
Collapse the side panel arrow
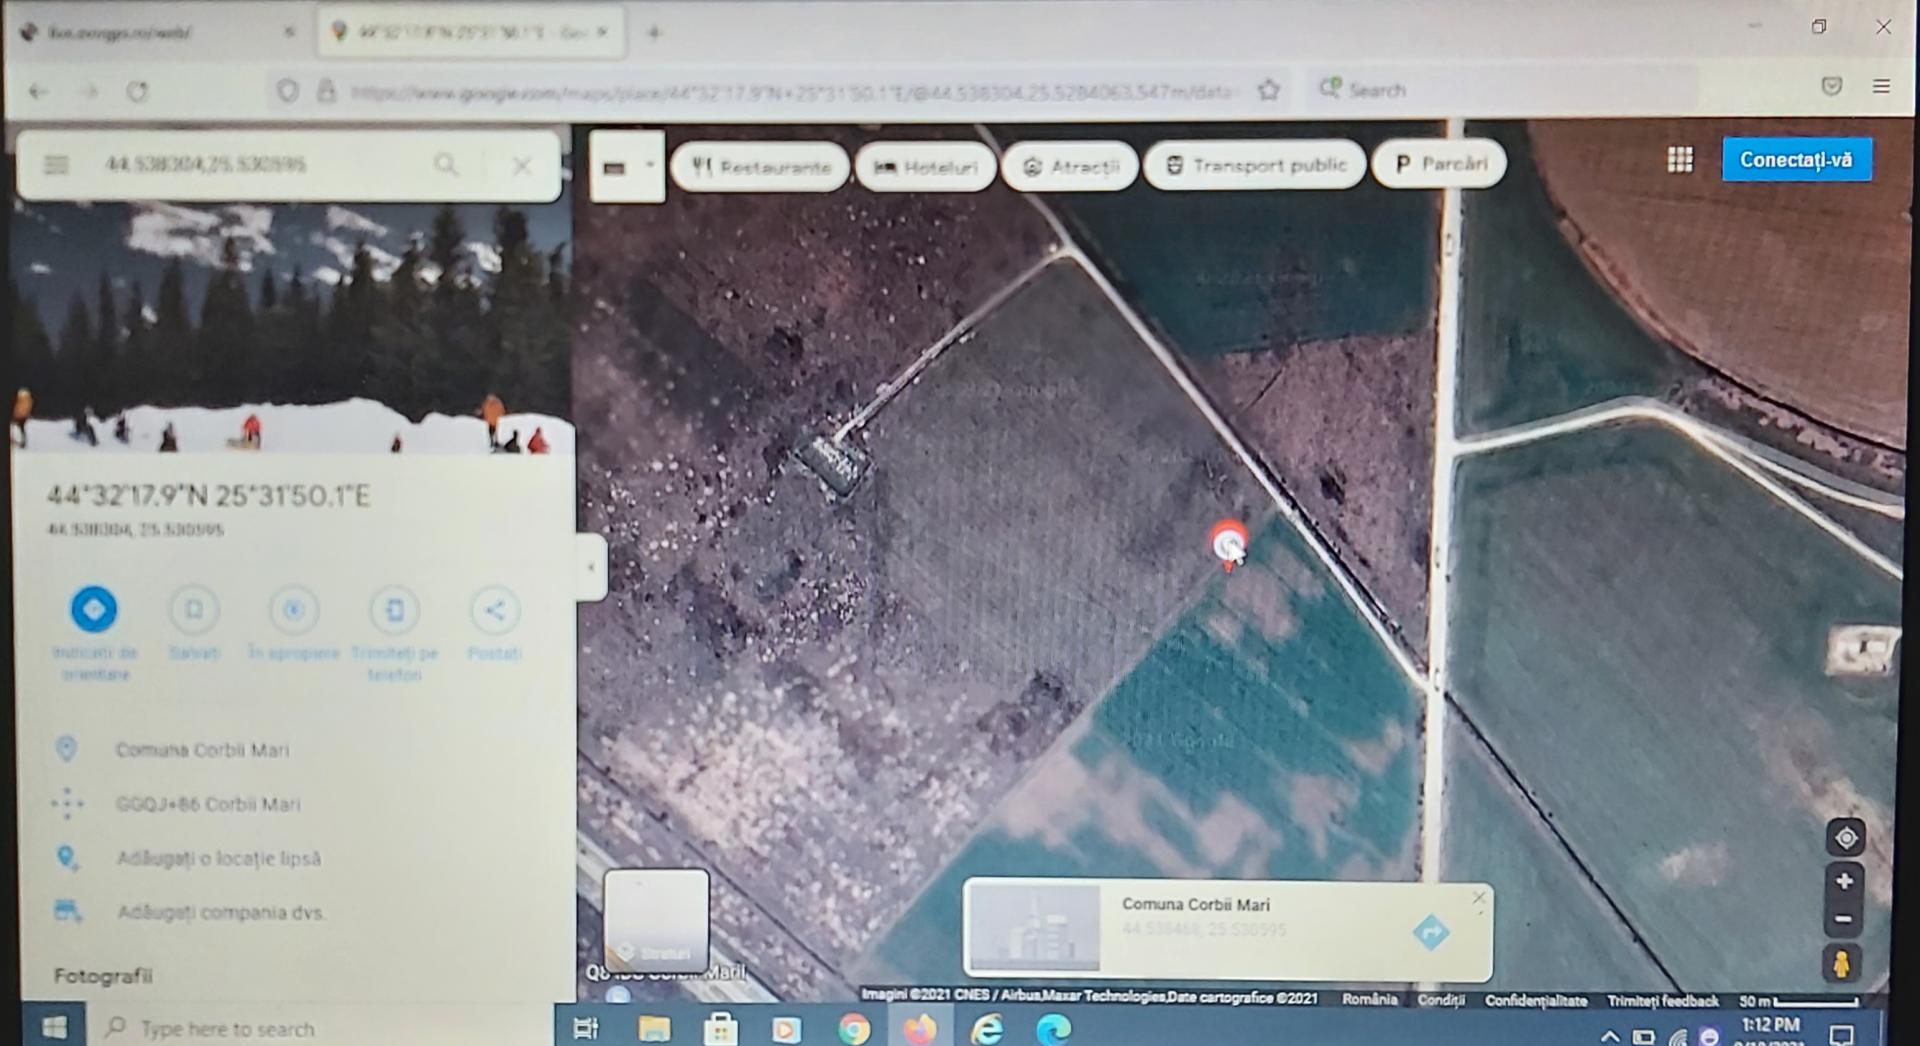(591, 567)
